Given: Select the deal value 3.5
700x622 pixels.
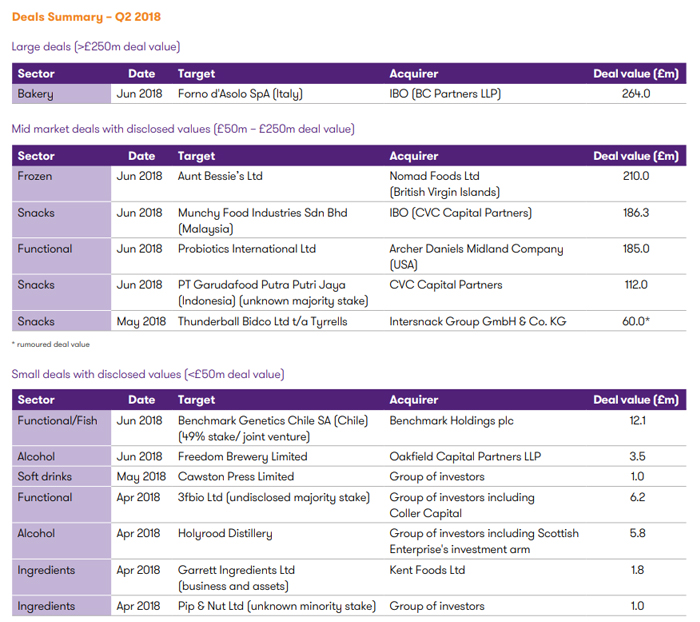Looking at the screenshot, I should 638,456.
